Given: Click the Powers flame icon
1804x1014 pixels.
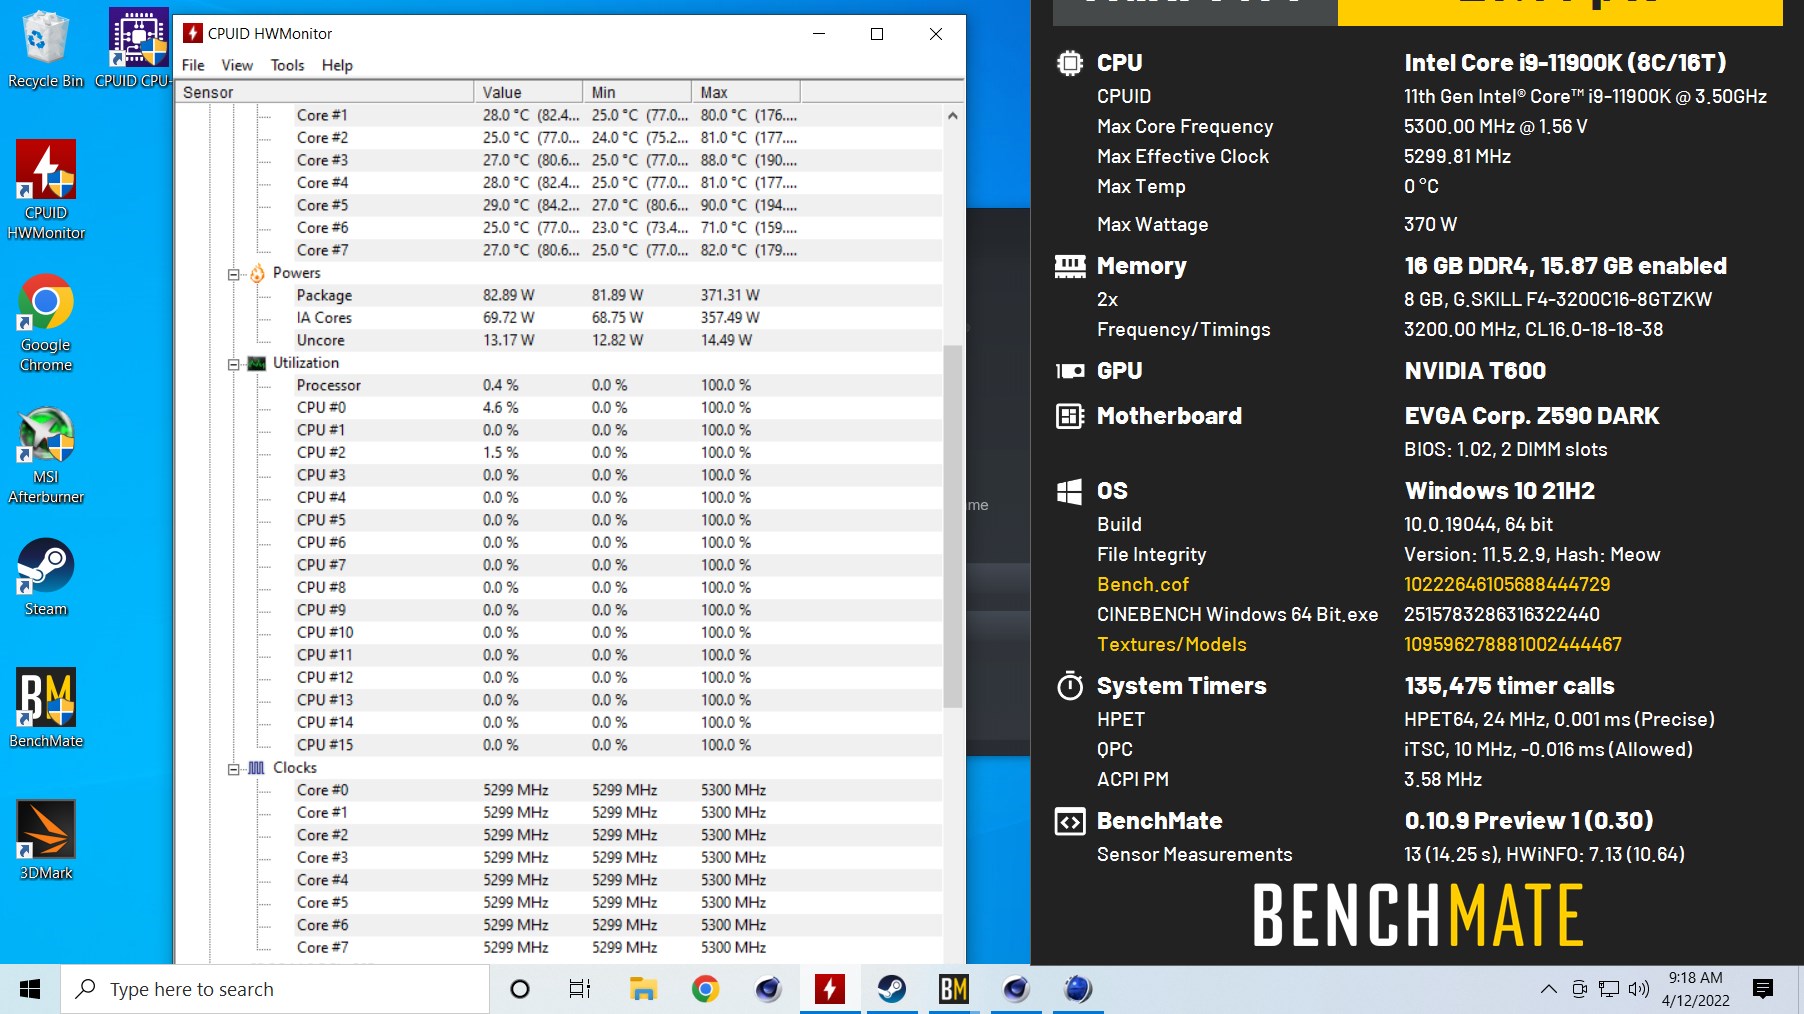Looking at the screenshot, I should click(257, 273).
